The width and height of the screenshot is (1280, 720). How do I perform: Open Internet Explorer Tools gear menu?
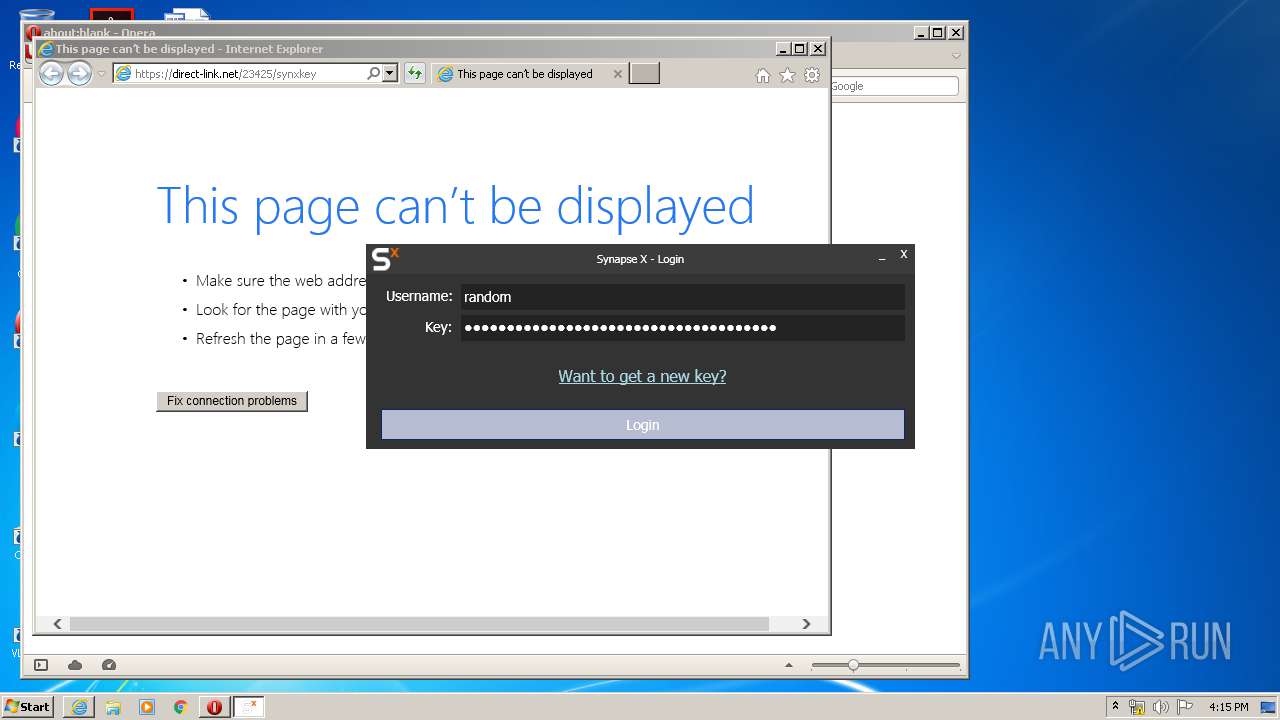click(x=812, y=75)
